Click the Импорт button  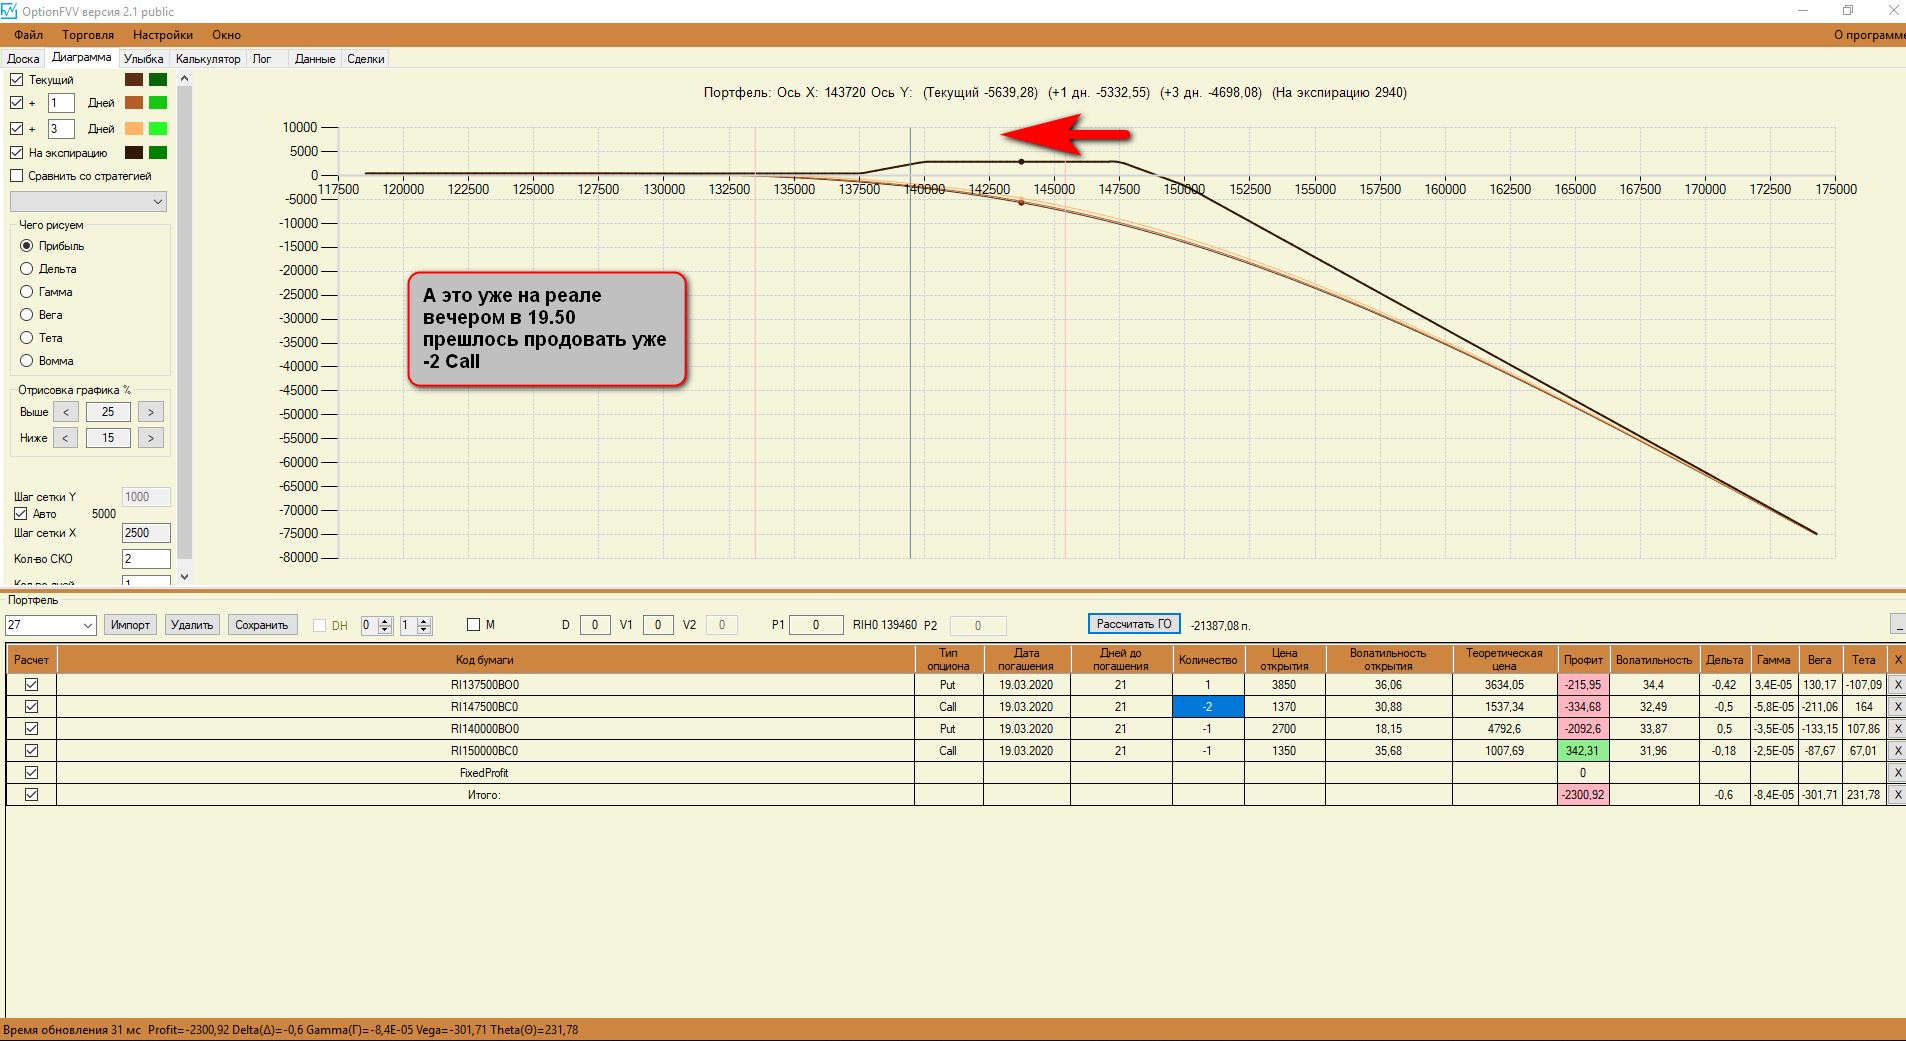click(130, 625)
